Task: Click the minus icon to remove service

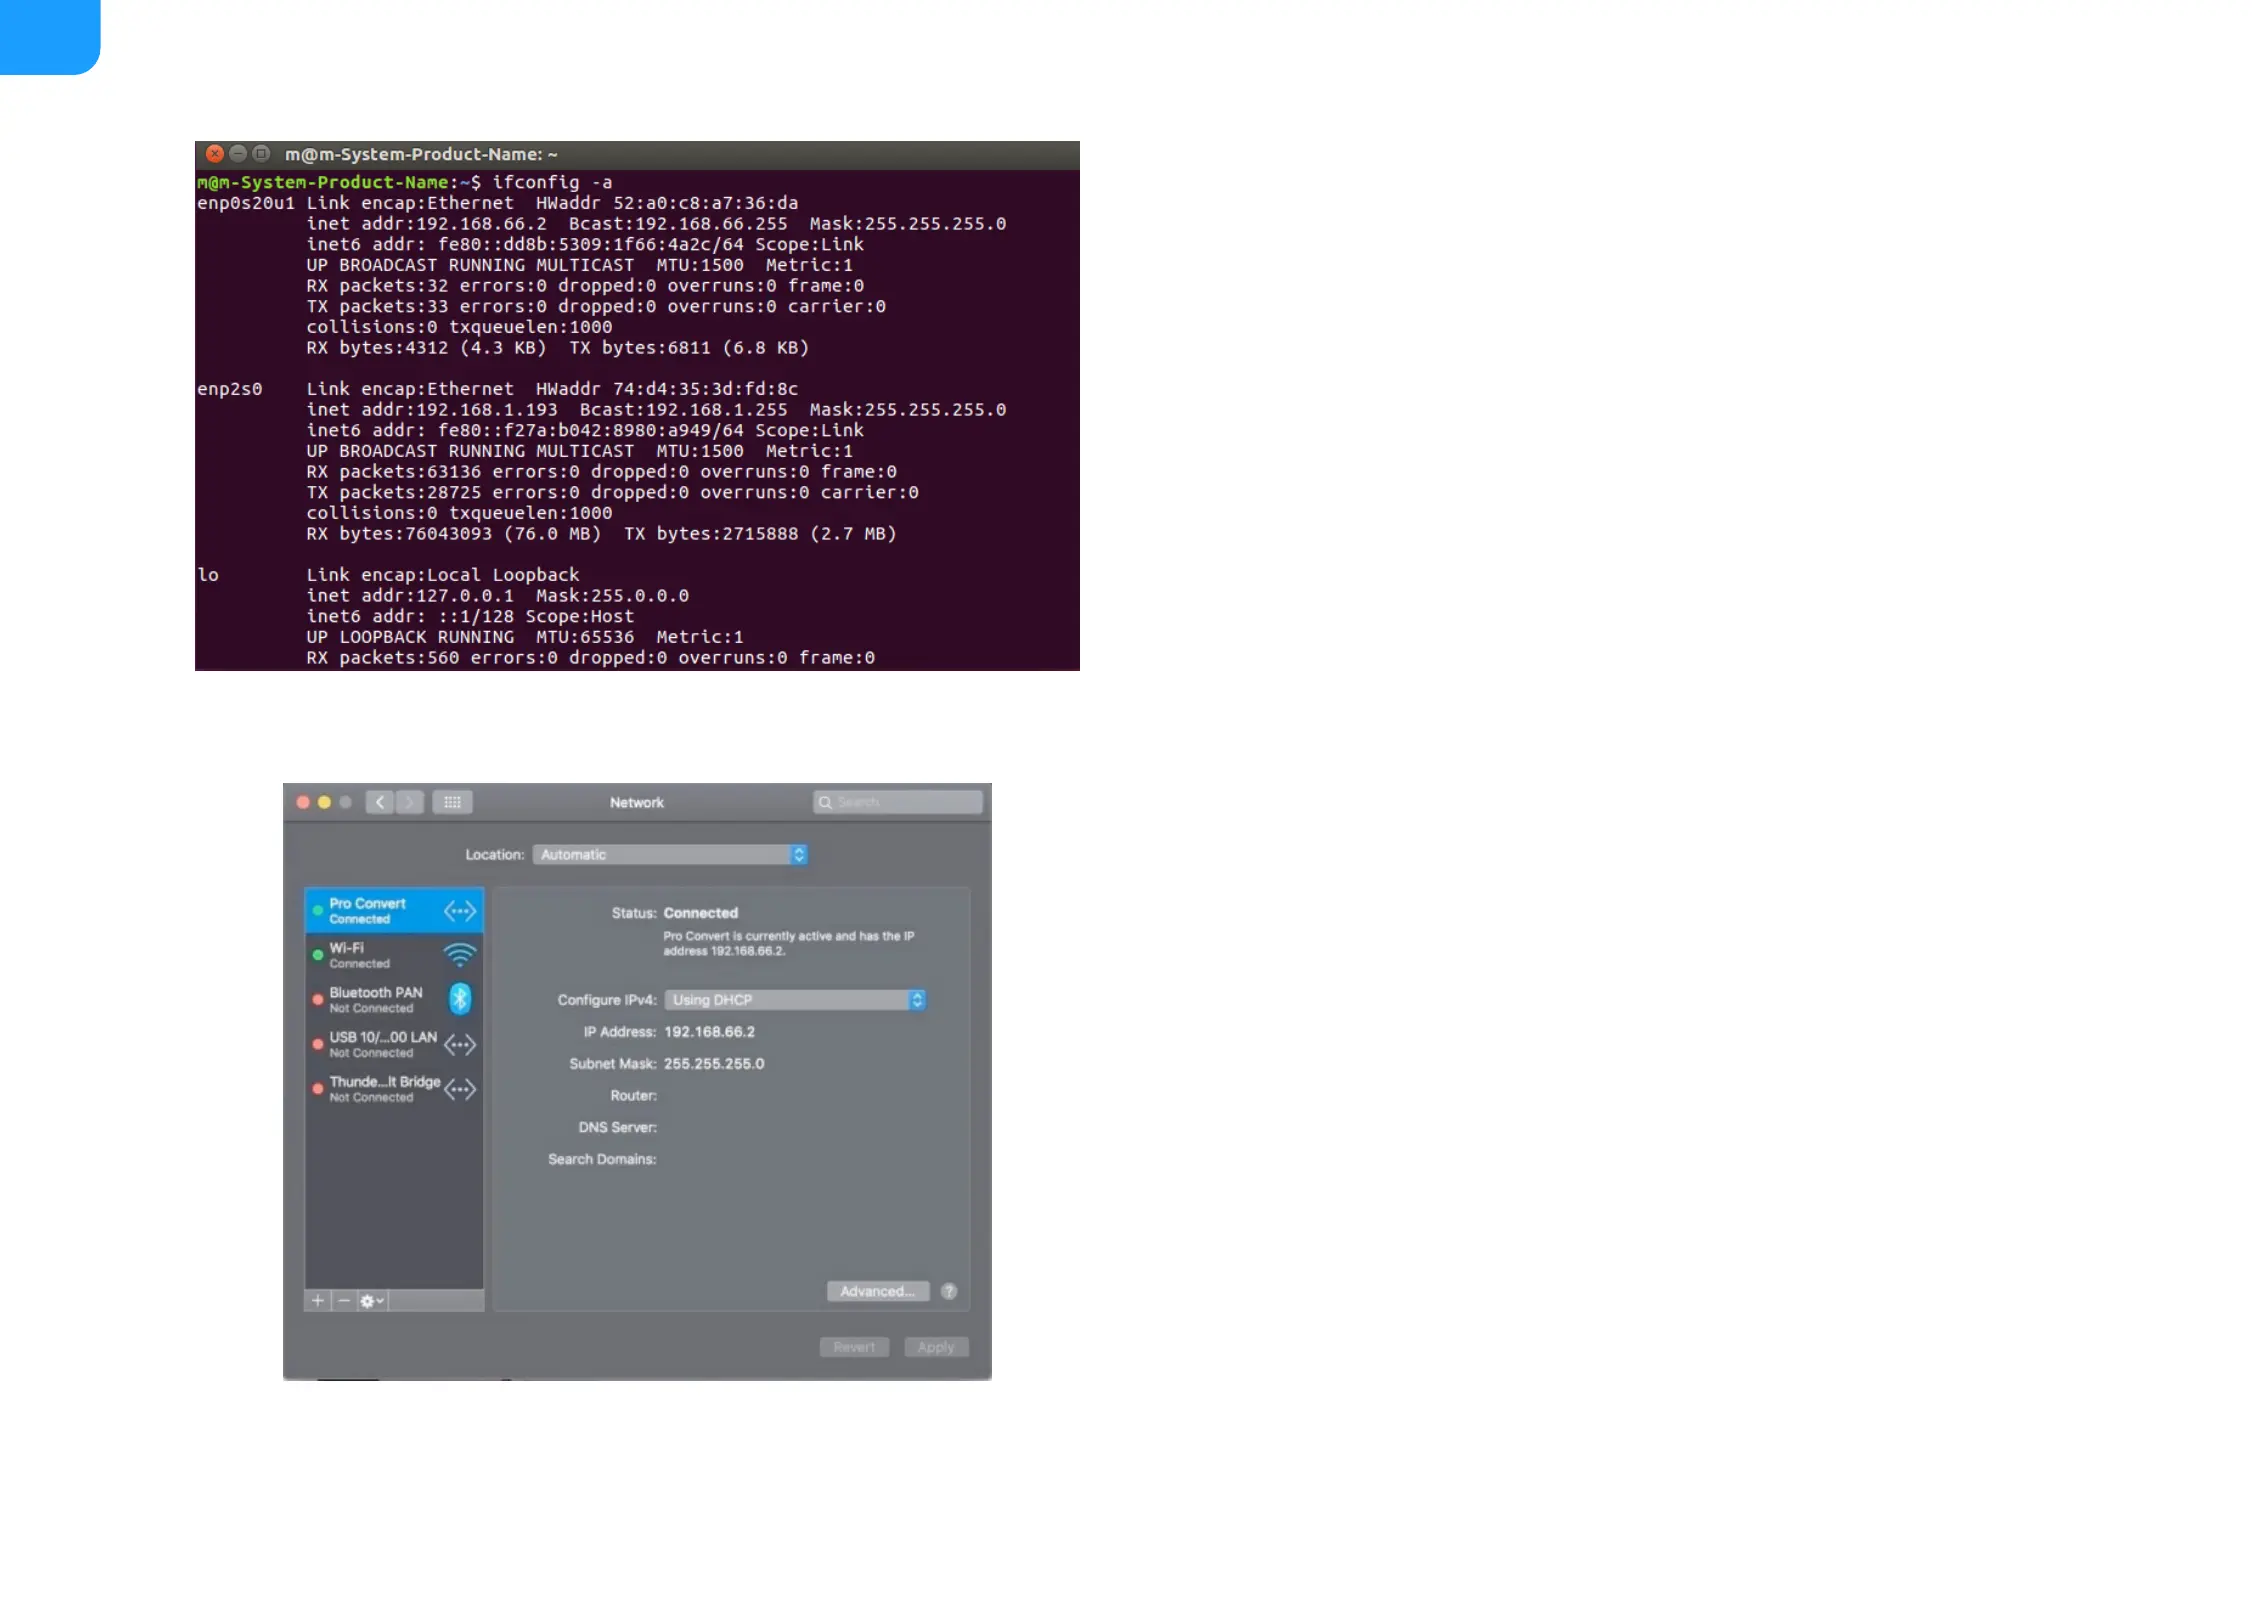Action: [x=344, y=1300]
